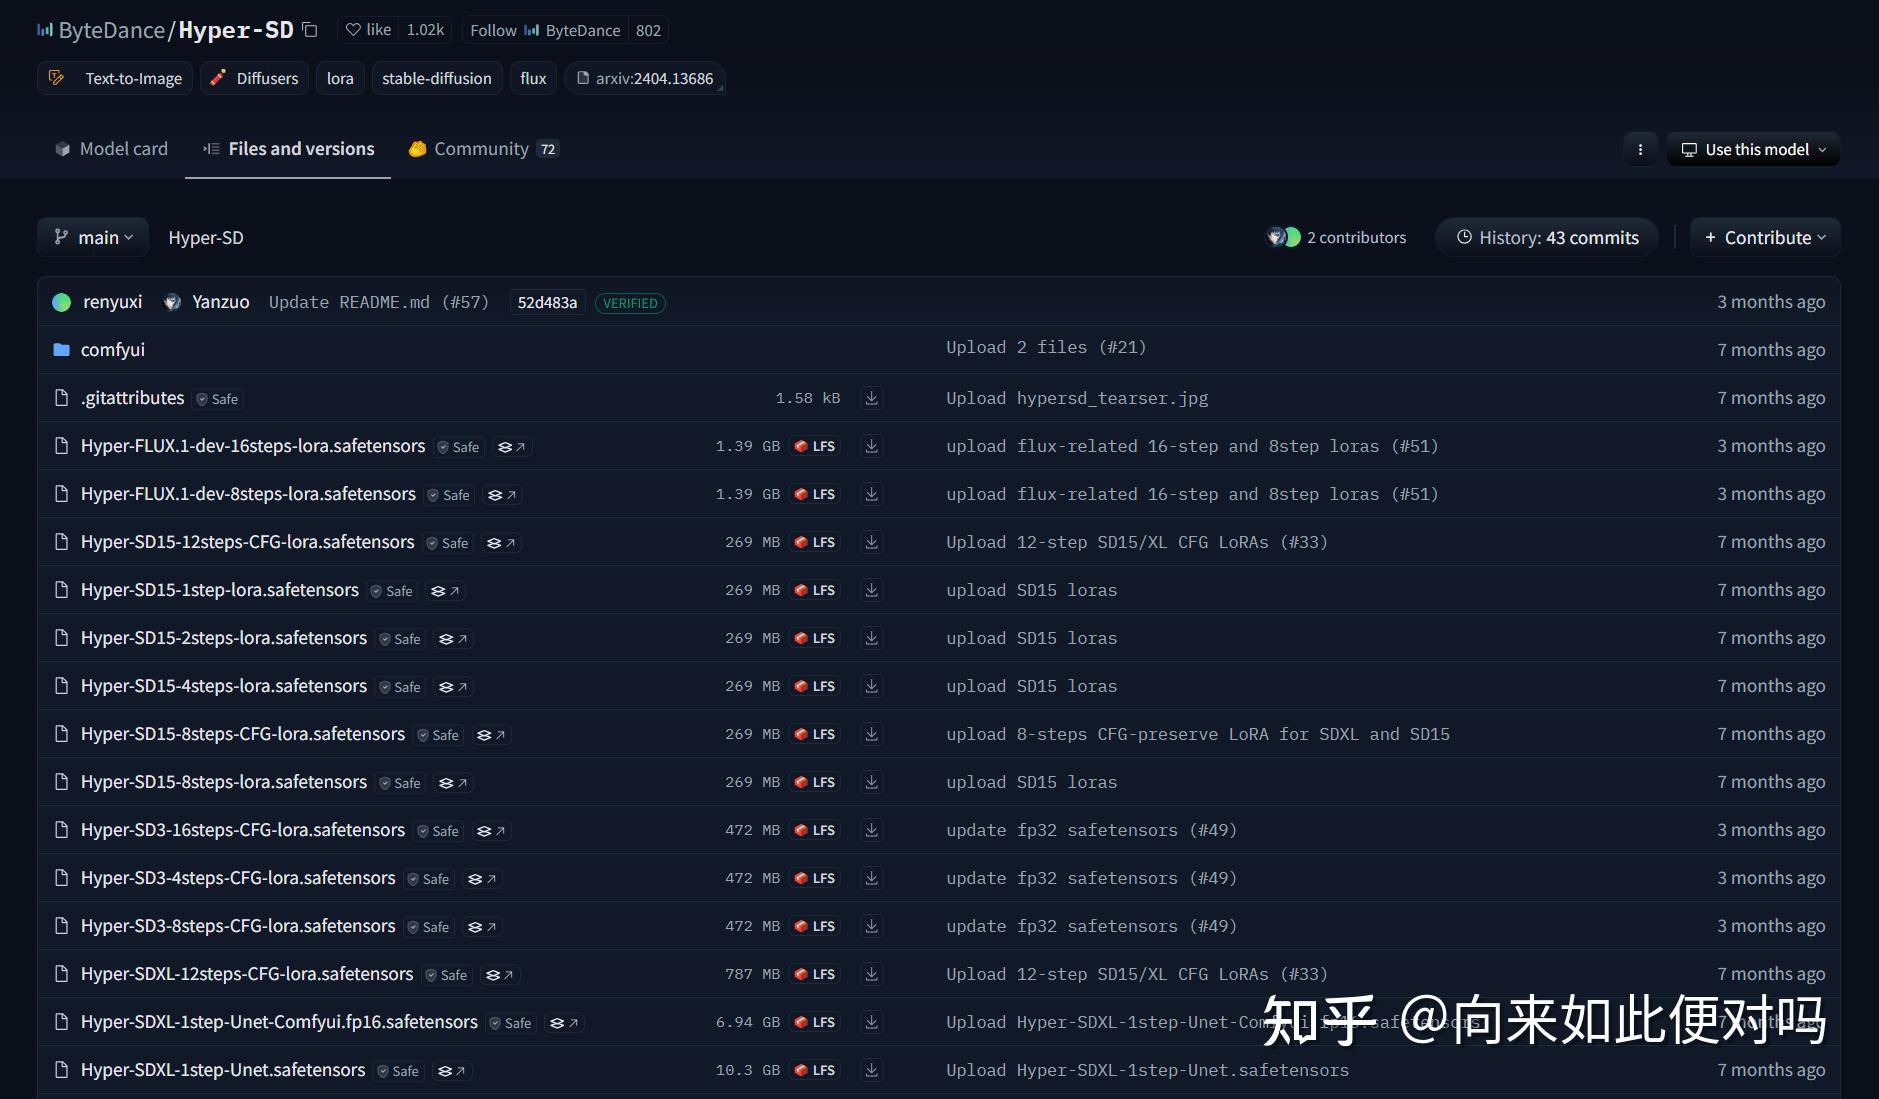
Task: Open tensor details icon for Hyper-FLUX.1-dev-16steps-lora
Action: point(511,446)
